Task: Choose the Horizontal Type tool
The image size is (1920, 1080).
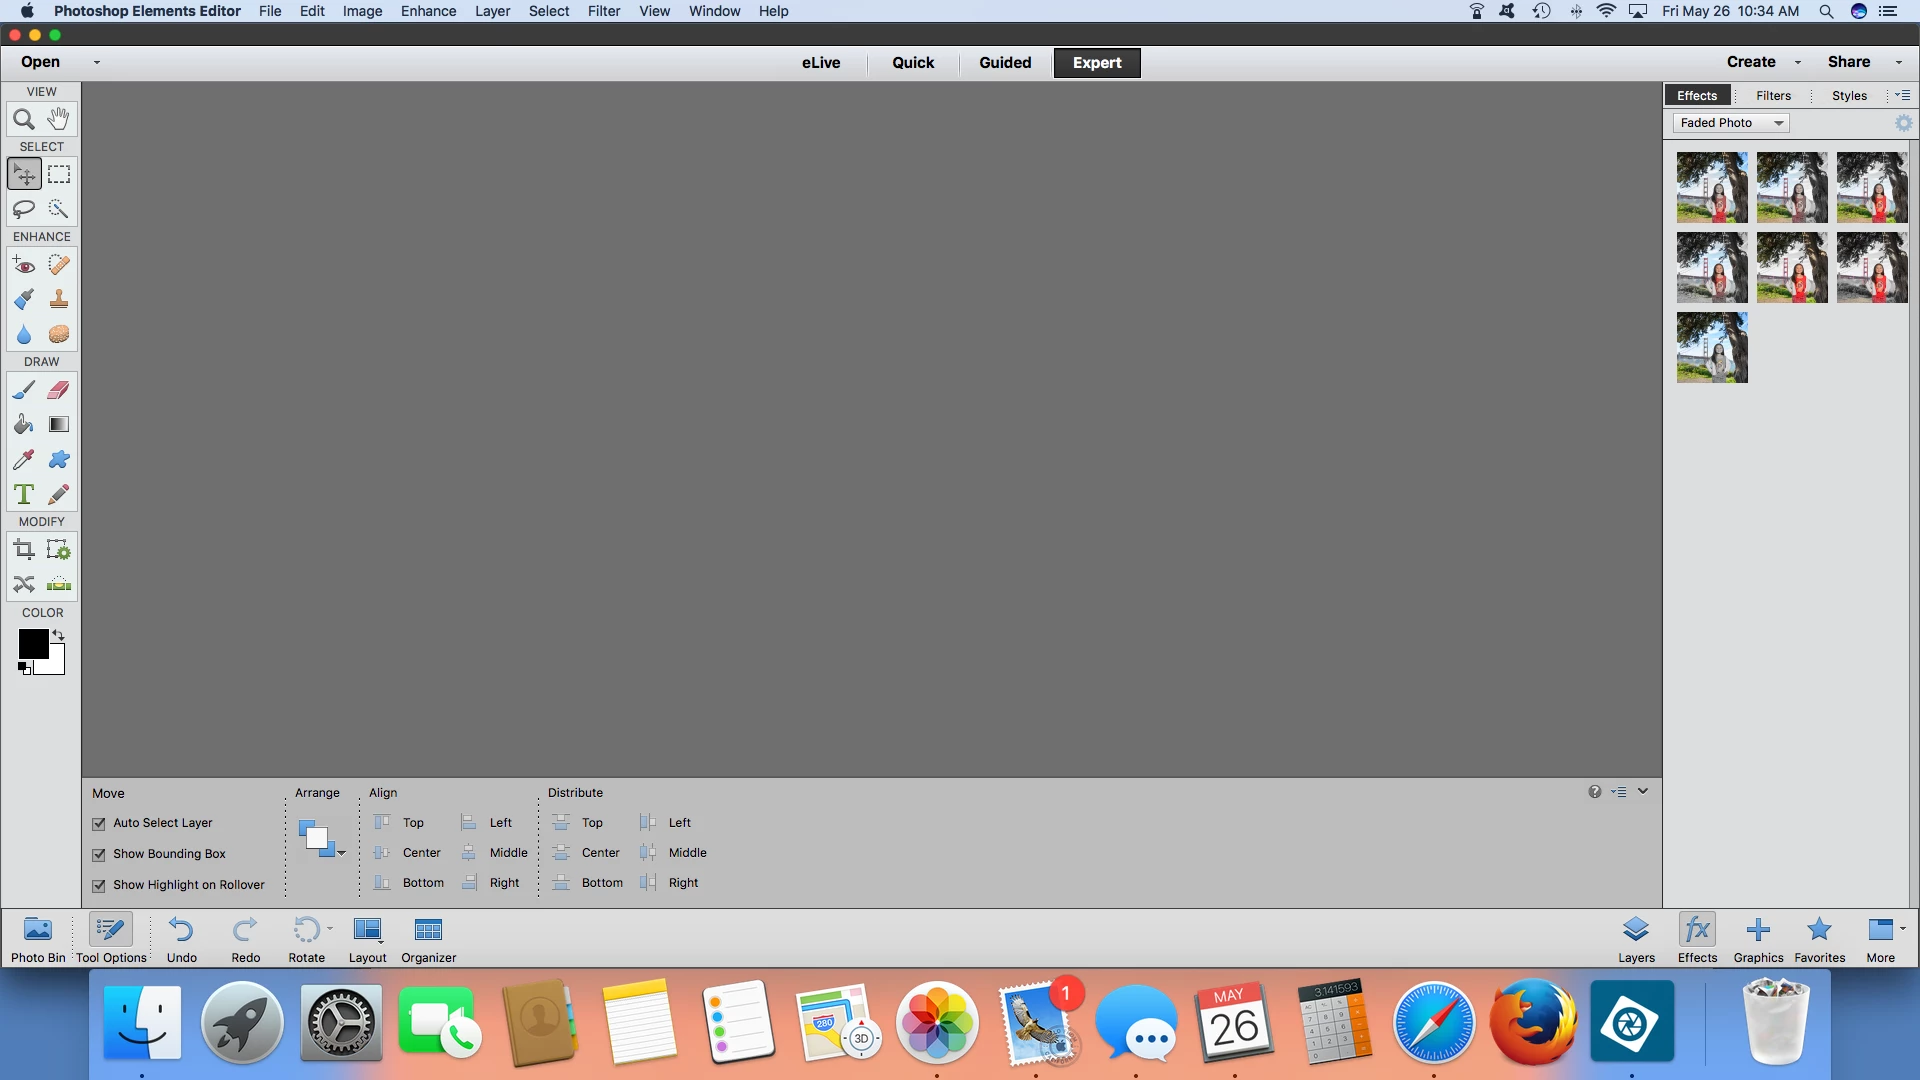Action: click(24, 494)
